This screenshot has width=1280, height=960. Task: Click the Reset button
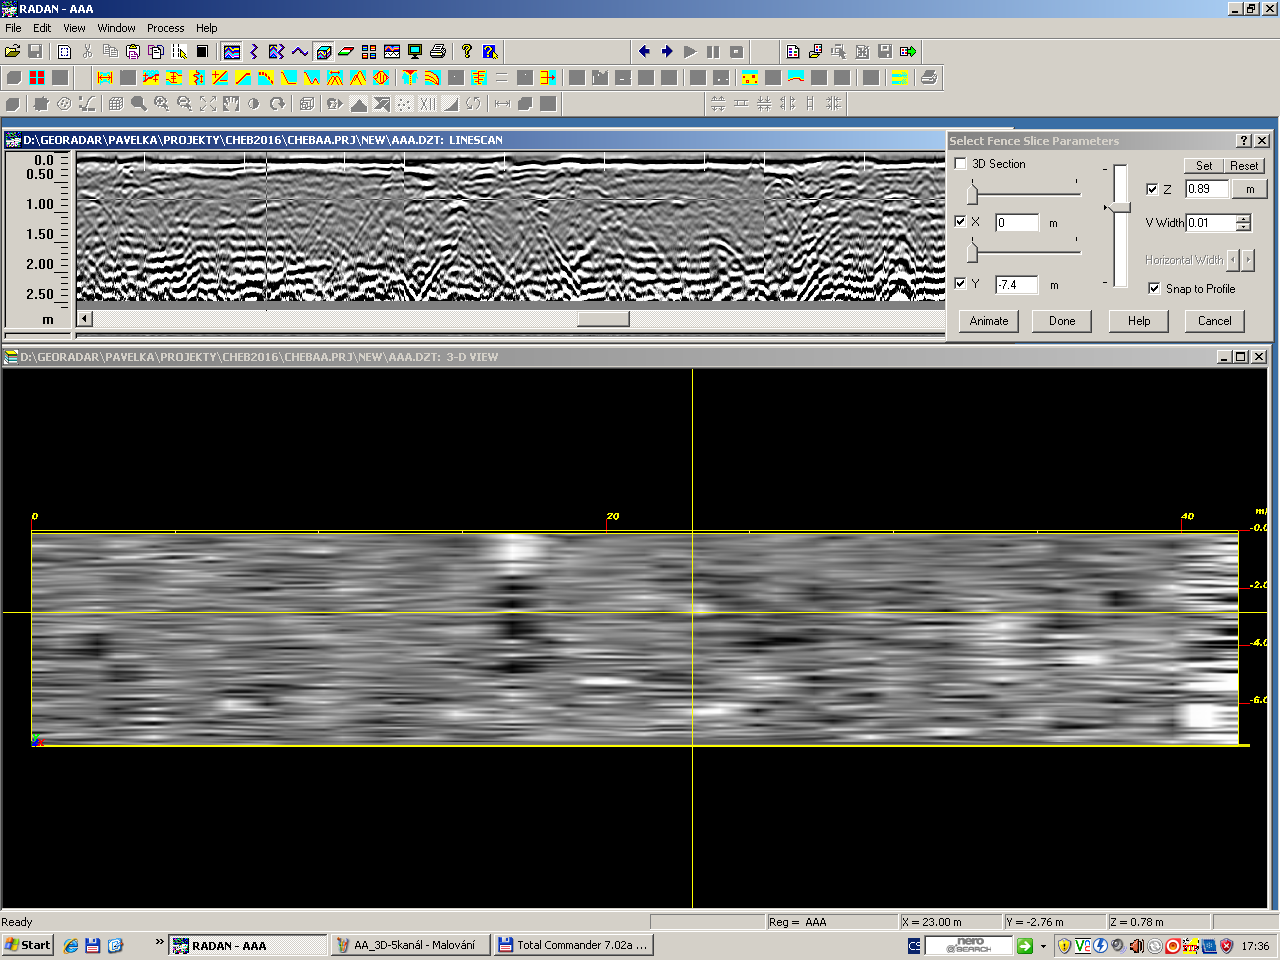1244,166
